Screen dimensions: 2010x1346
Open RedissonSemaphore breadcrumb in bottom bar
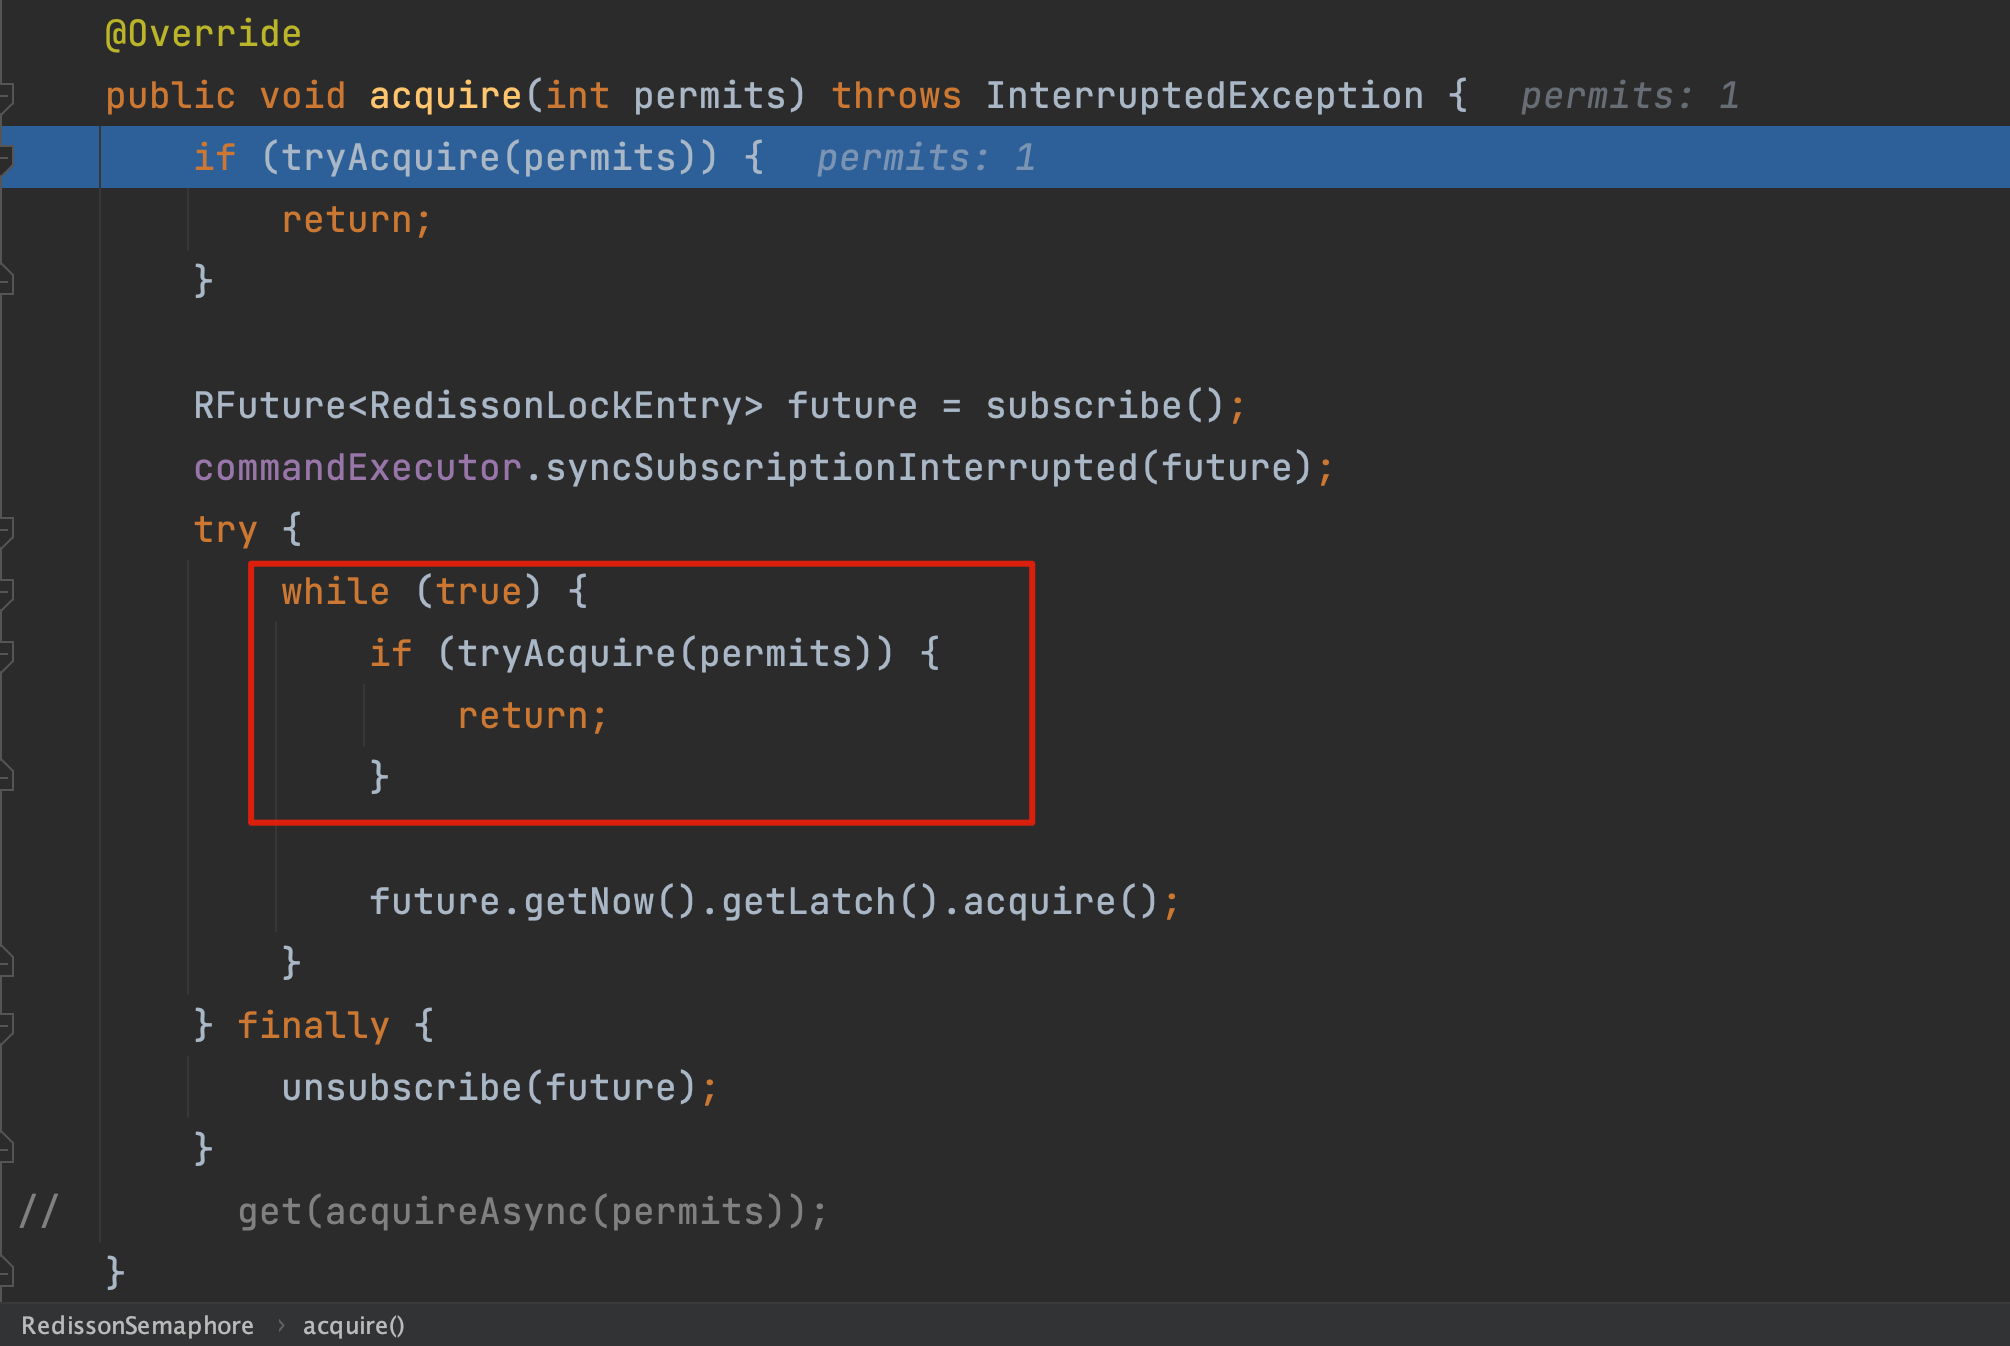137,1325
